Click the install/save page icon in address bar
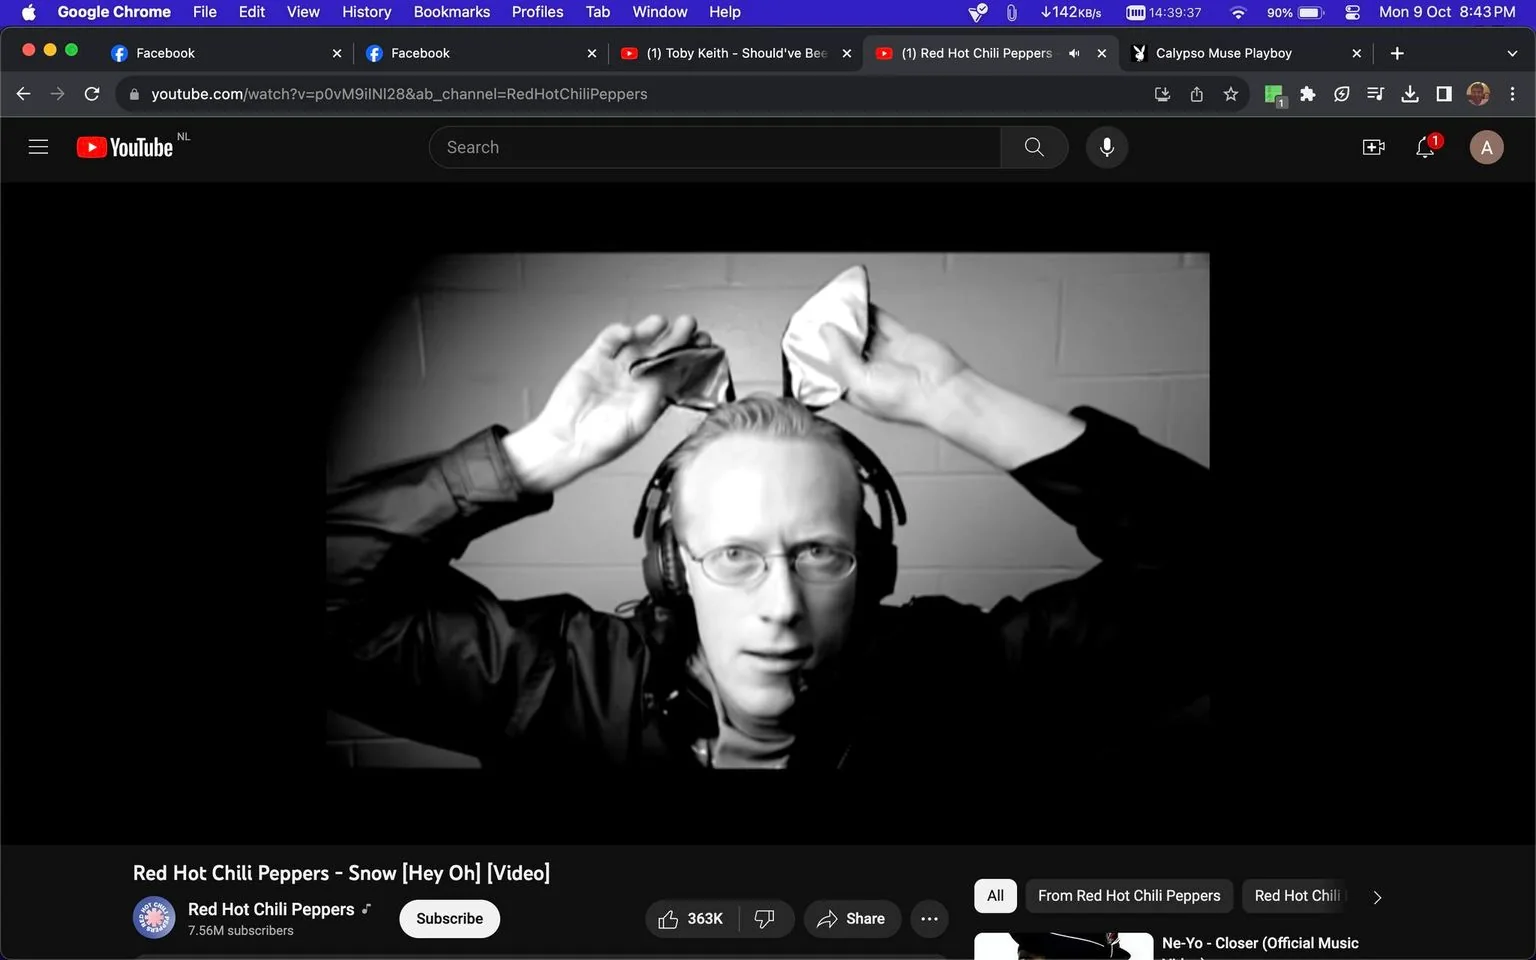The image size is (1536, 960). (1162, 94)
